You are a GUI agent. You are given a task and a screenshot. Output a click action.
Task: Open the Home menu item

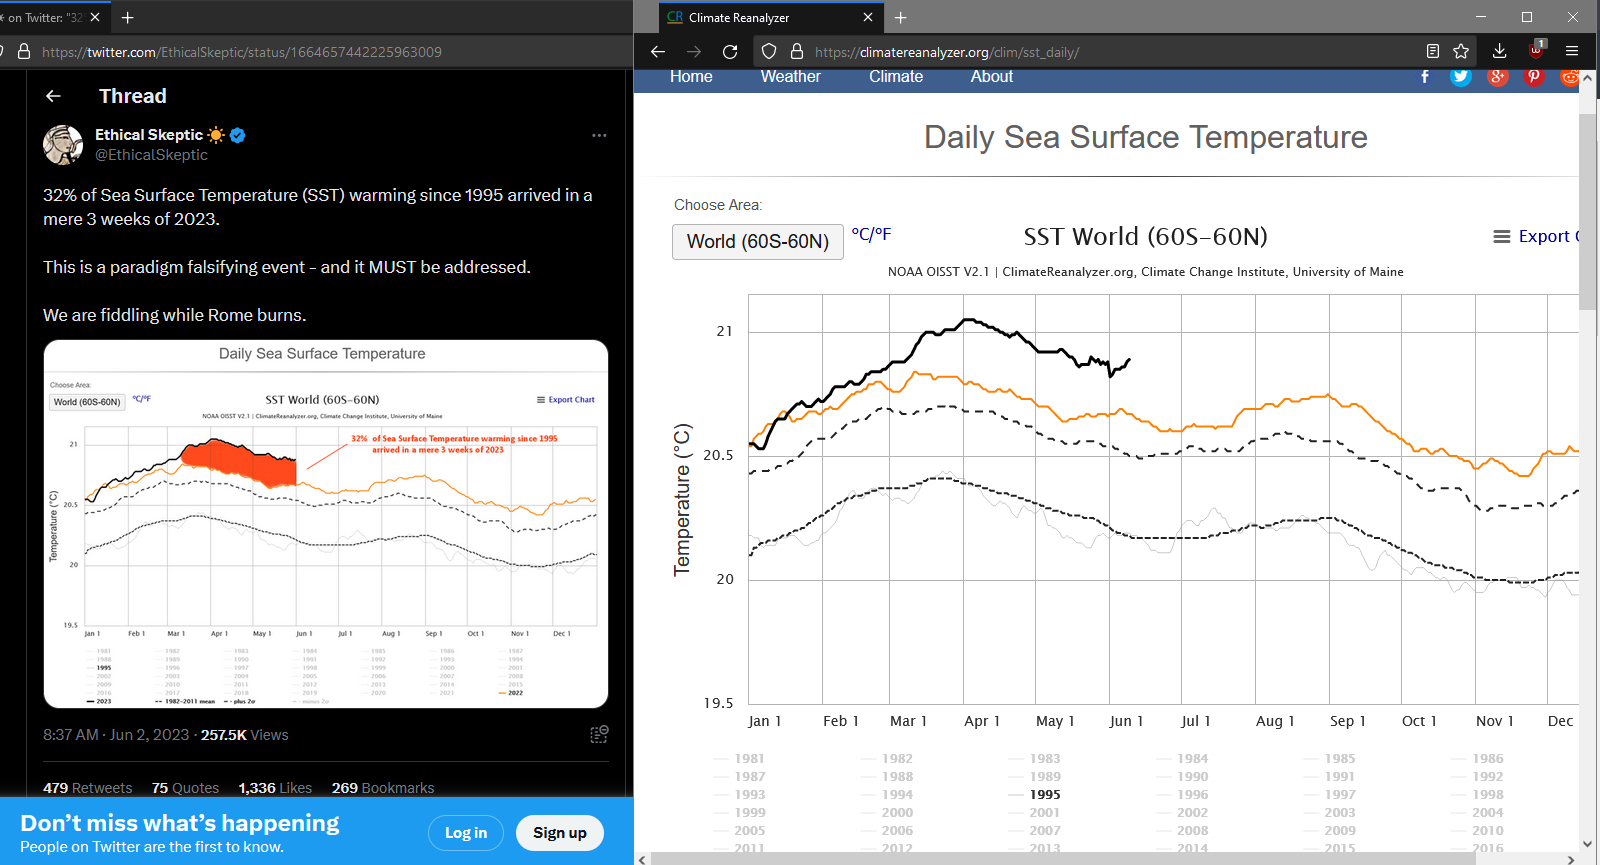pyautogui.click(x=691, y=77)
